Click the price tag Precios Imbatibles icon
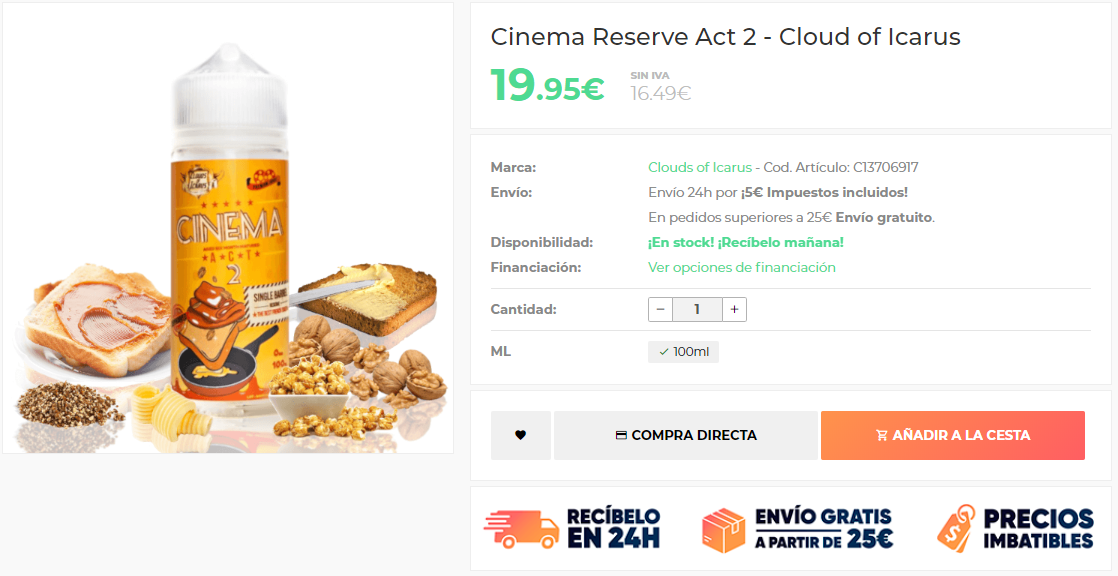Viewport: 1118px width, 576px height. click(x=956, y=528)
